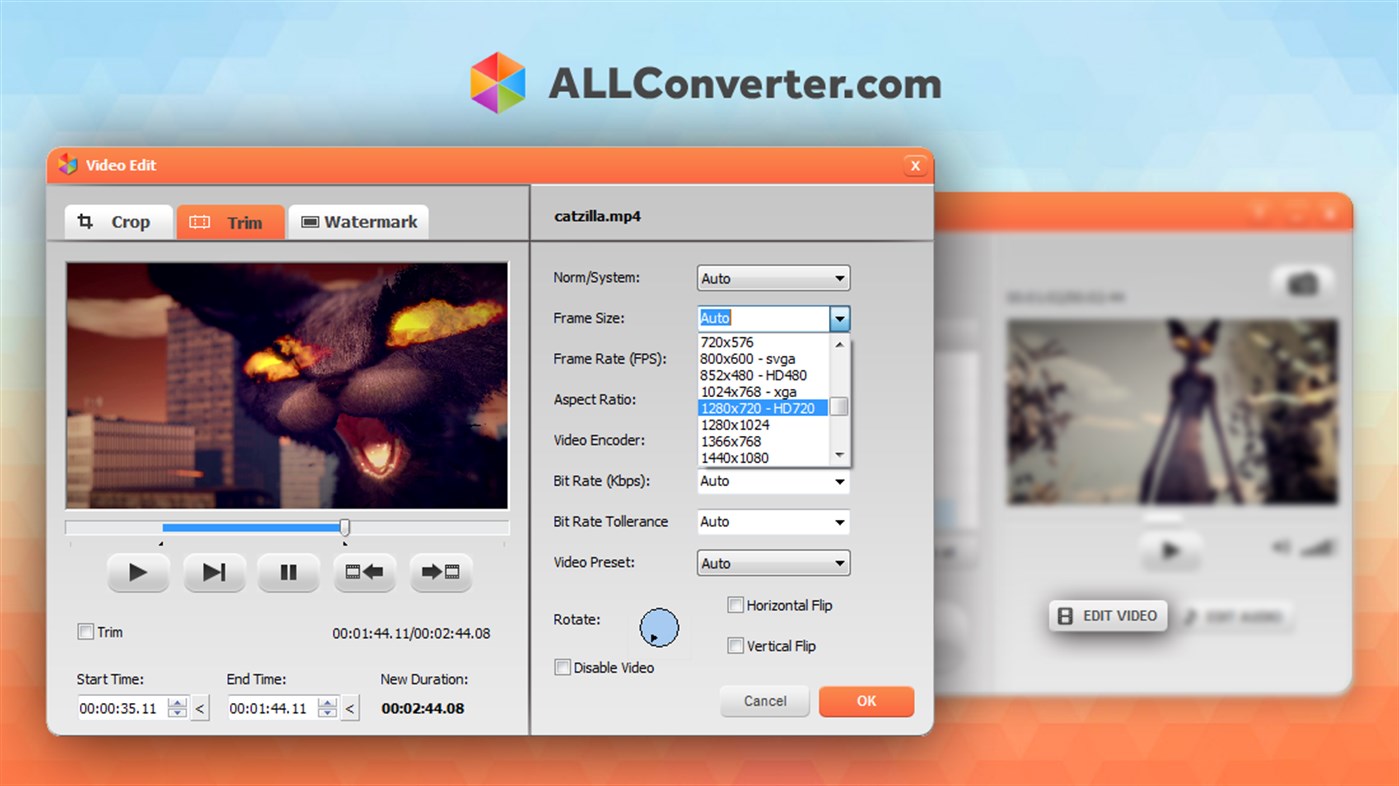Turn the Rotate dial control
Viewport: 1399px width, 786px height.
[660, 627]
